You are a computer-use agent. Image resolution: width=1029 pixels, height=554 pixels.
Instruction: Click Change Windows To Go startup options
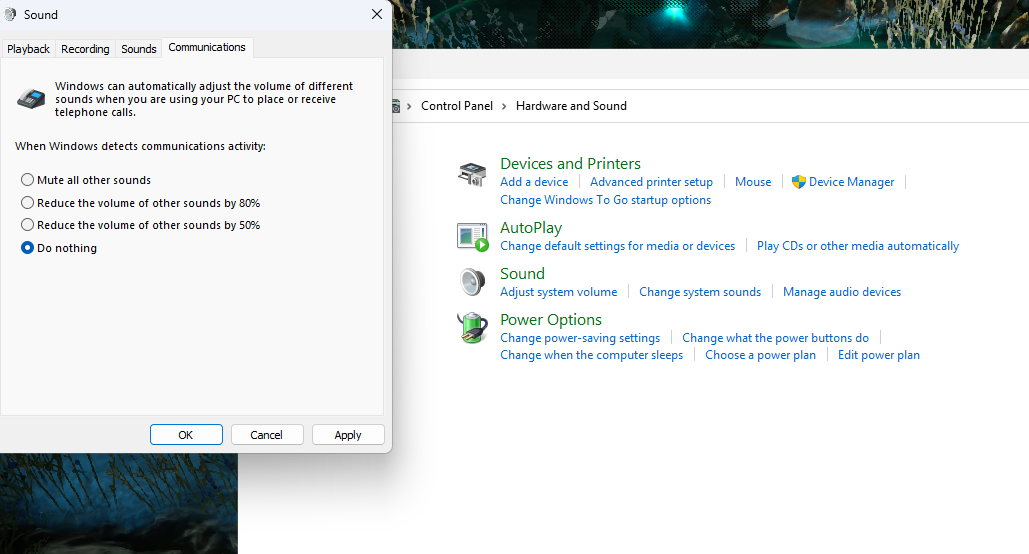click(605, 200)
